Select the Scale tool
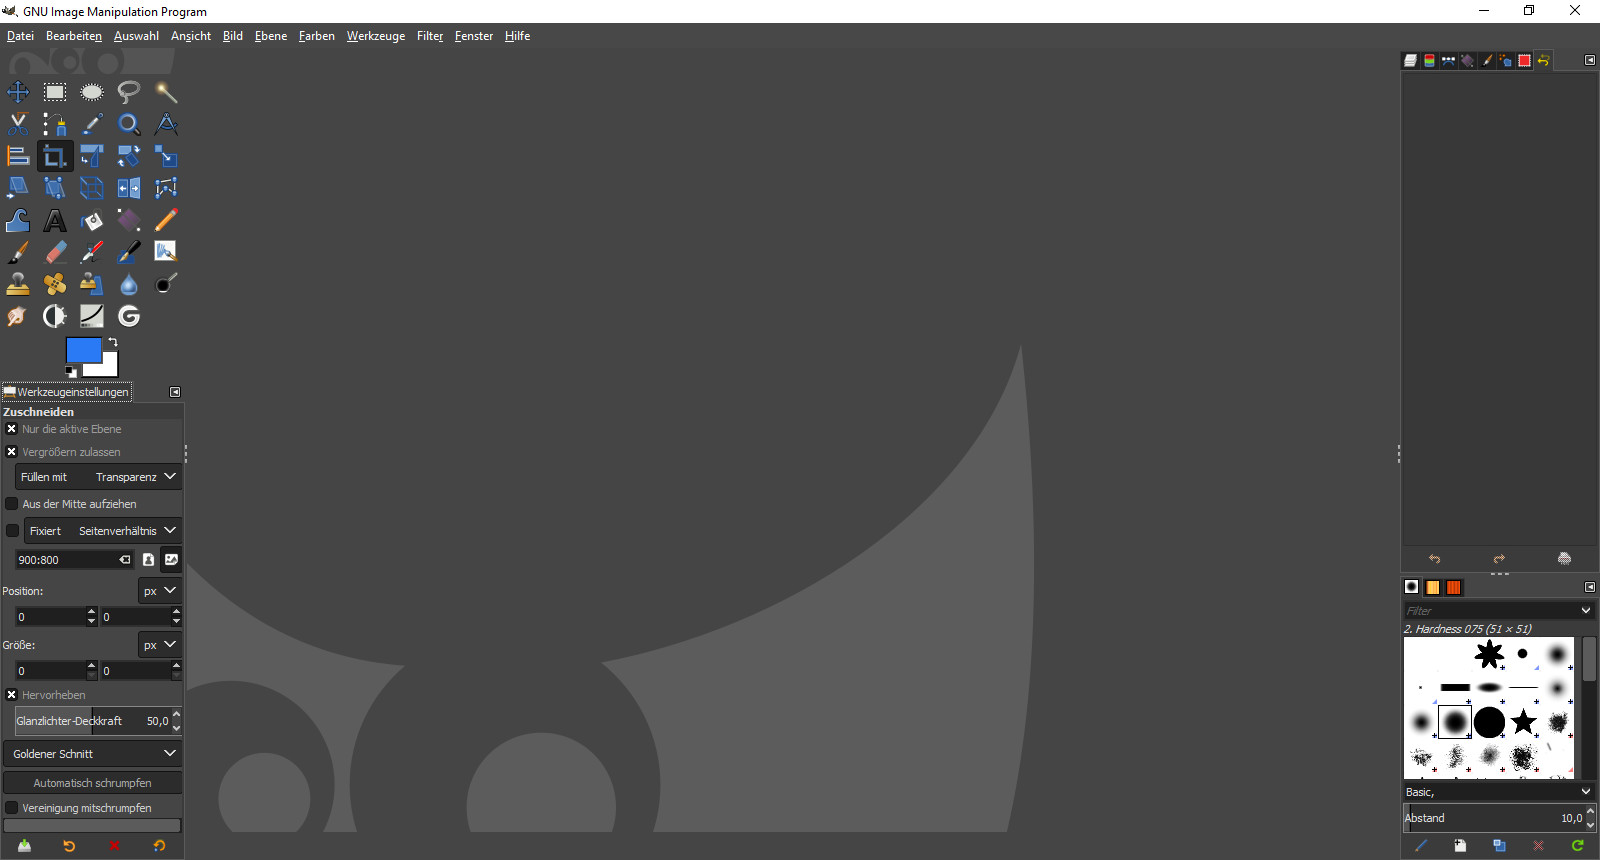Screen dimensions: 1600x860 click(x=166, y=156)
